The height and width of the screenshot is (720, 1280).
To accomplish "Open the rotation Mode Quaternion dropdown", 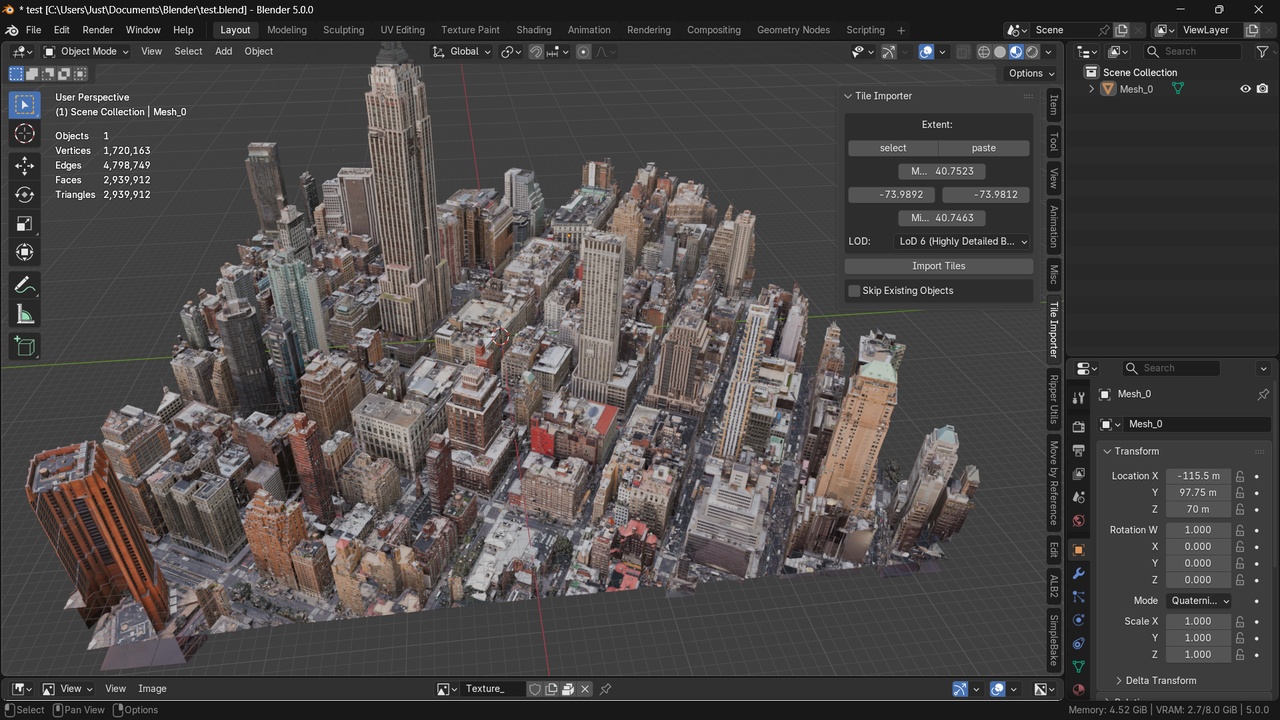I will [x=1198, y=601].
